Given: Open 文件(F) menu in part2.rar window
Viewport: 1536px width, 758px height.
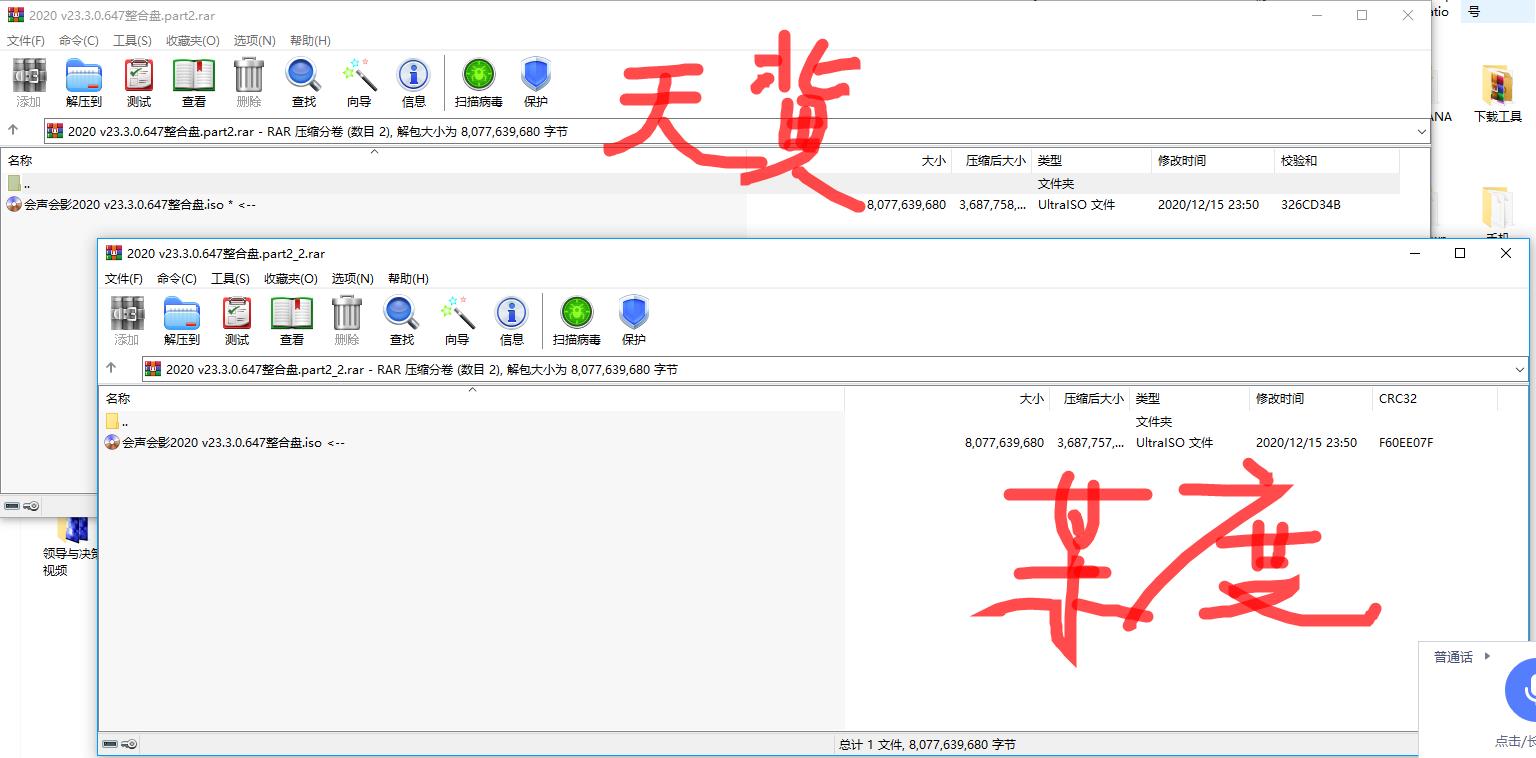Looking at the screenshot, I should click(x=26, y=40).
